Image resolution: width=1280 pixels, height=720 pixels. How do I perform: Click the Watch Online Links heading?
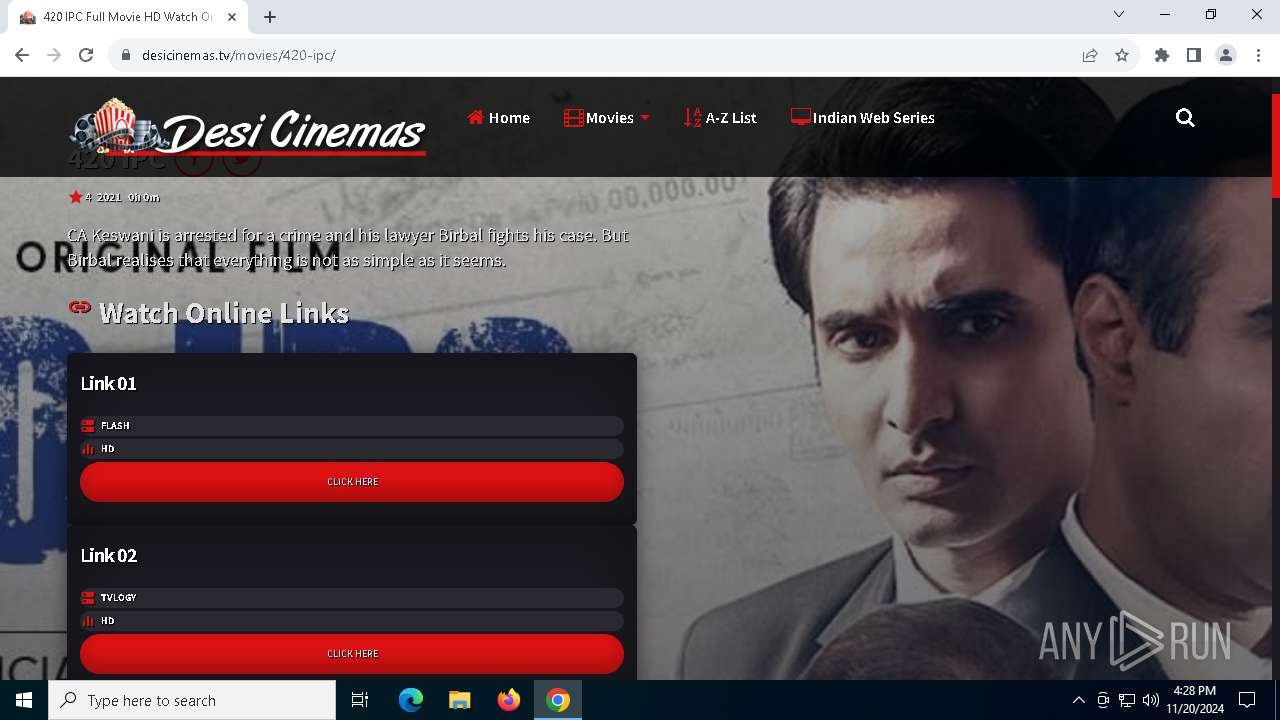pos(224,313)
